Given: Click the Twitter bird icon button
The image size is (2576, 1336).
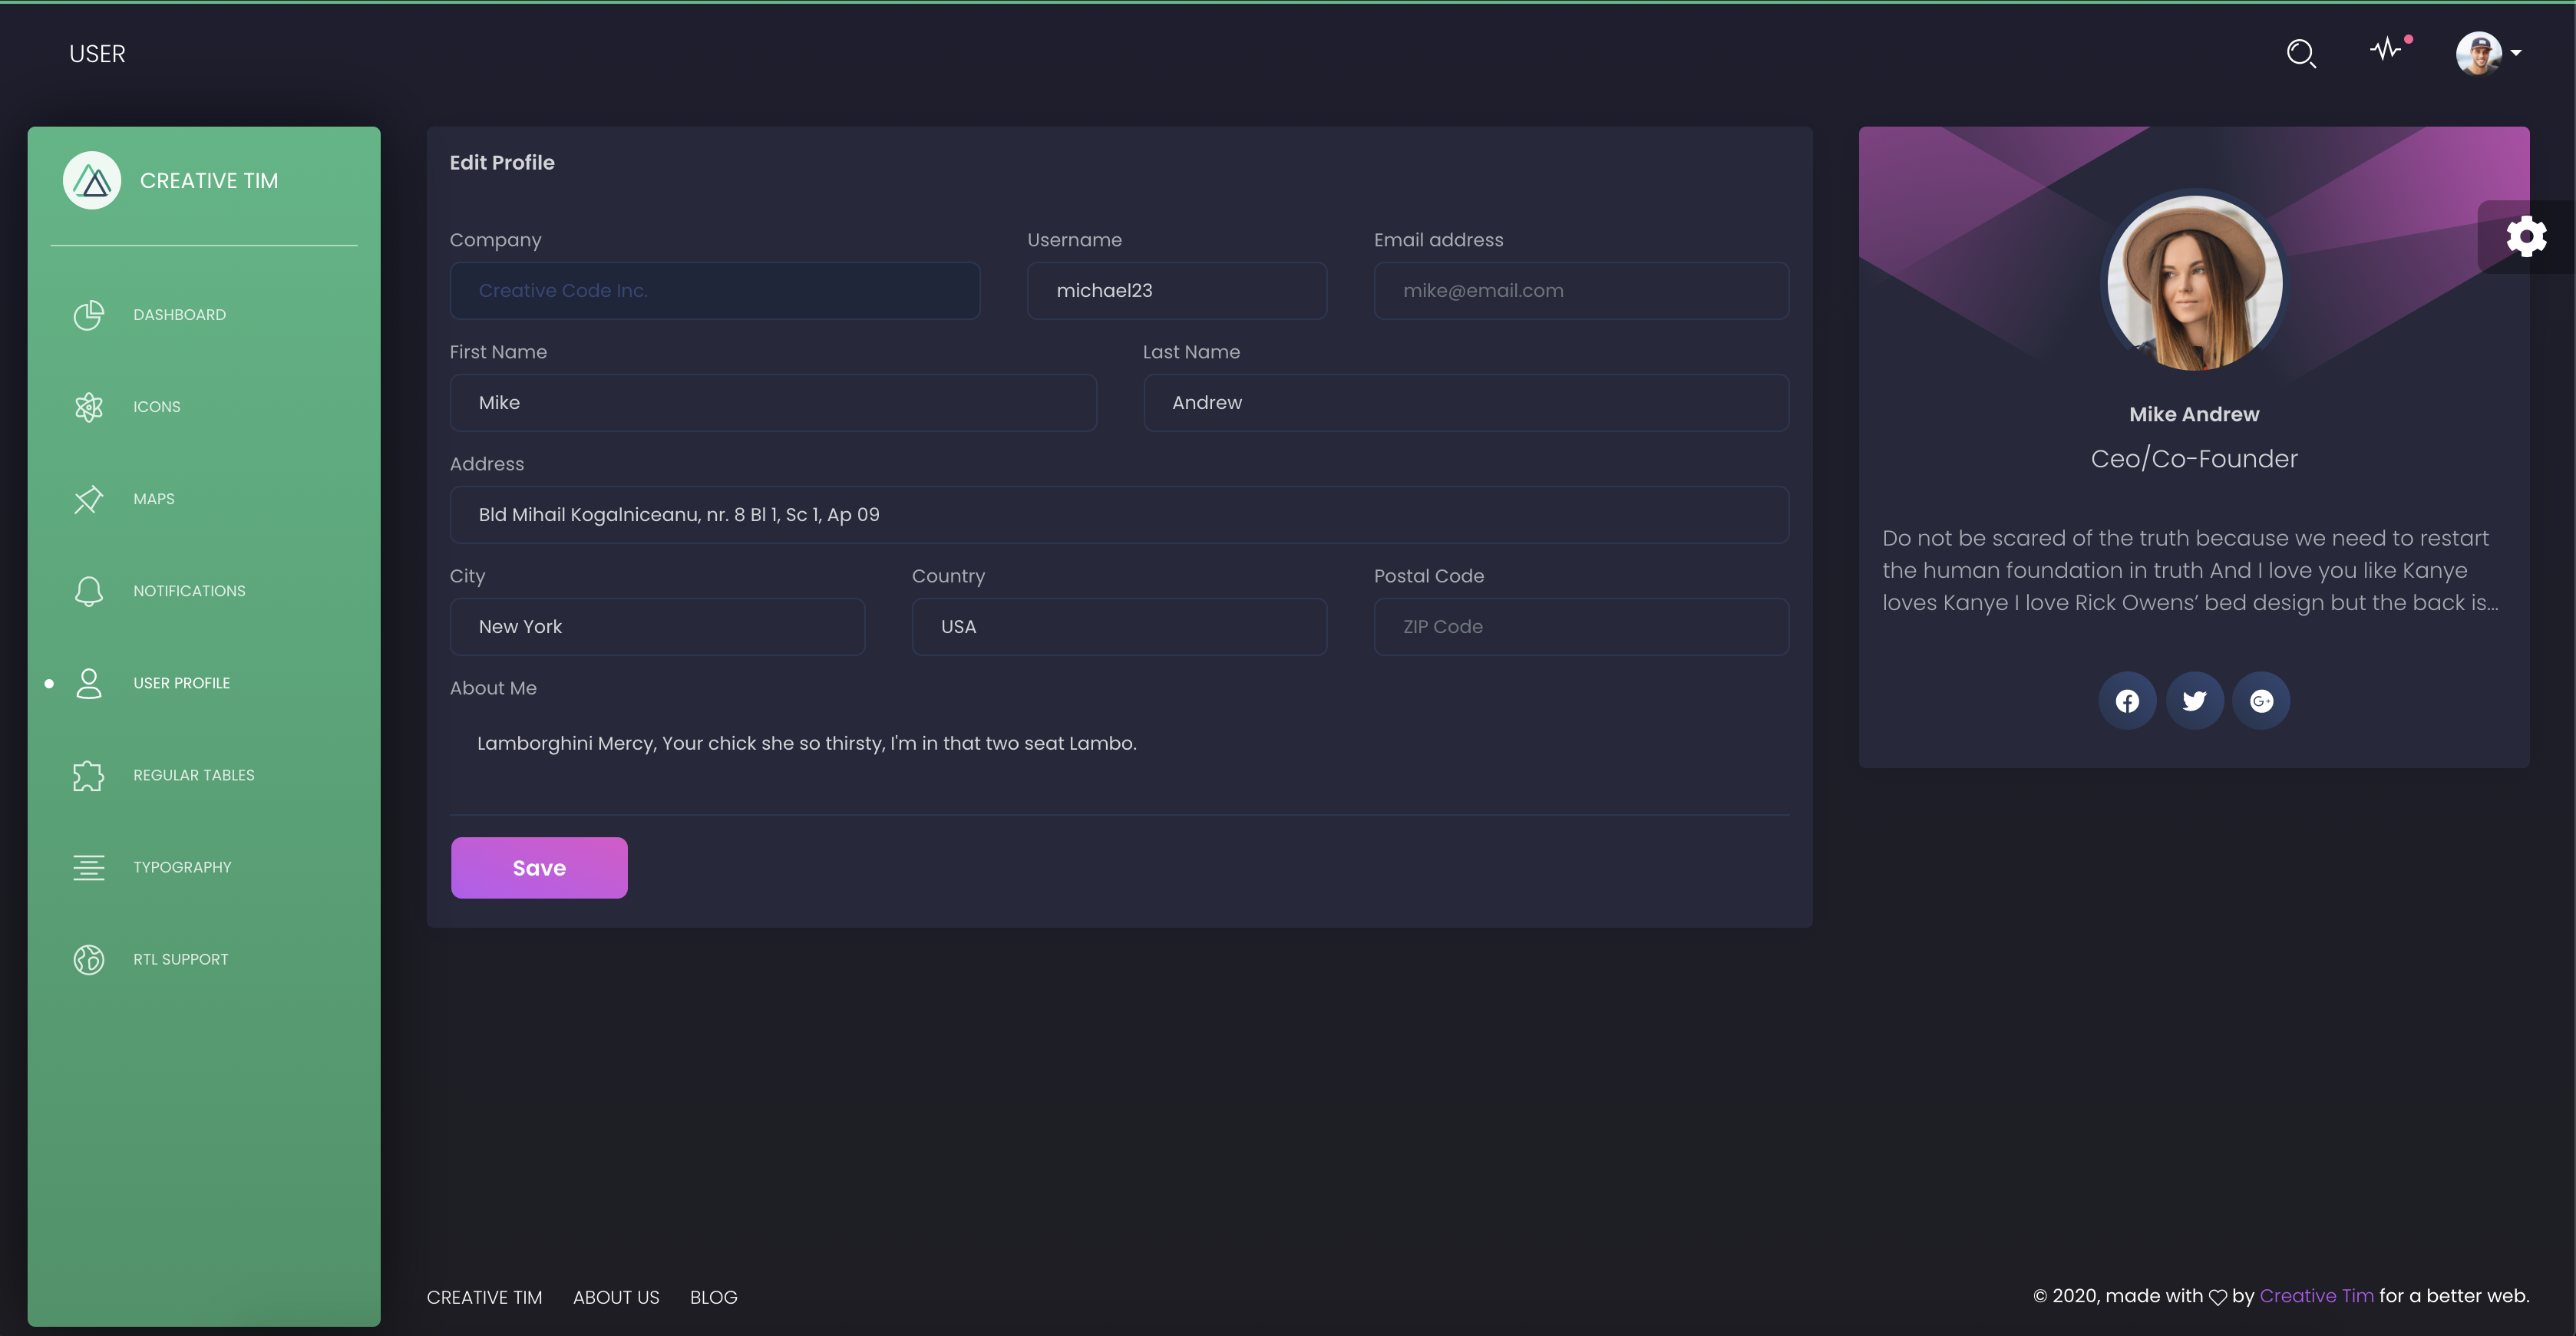Looking at the screenshot, I should click(2194, 701).
